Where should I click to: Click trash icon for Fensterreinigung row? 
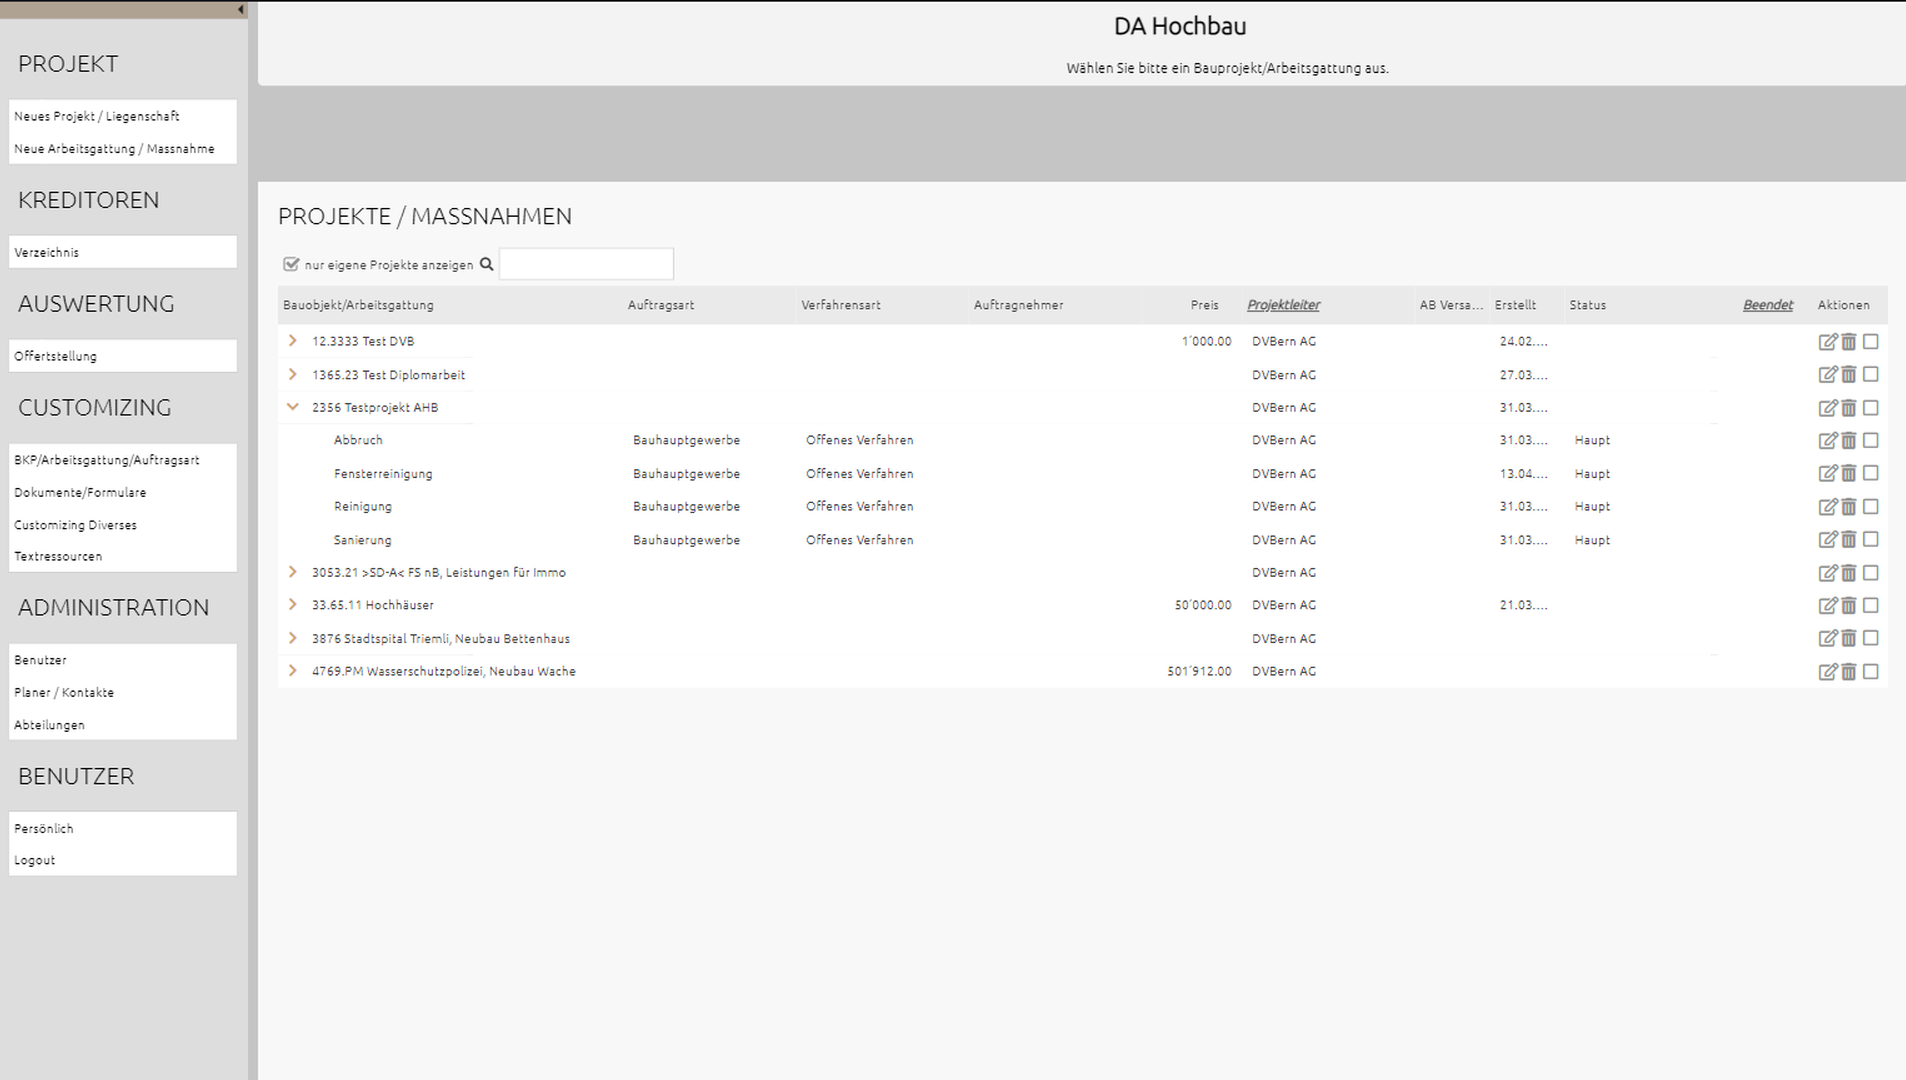click(1849, 474)
